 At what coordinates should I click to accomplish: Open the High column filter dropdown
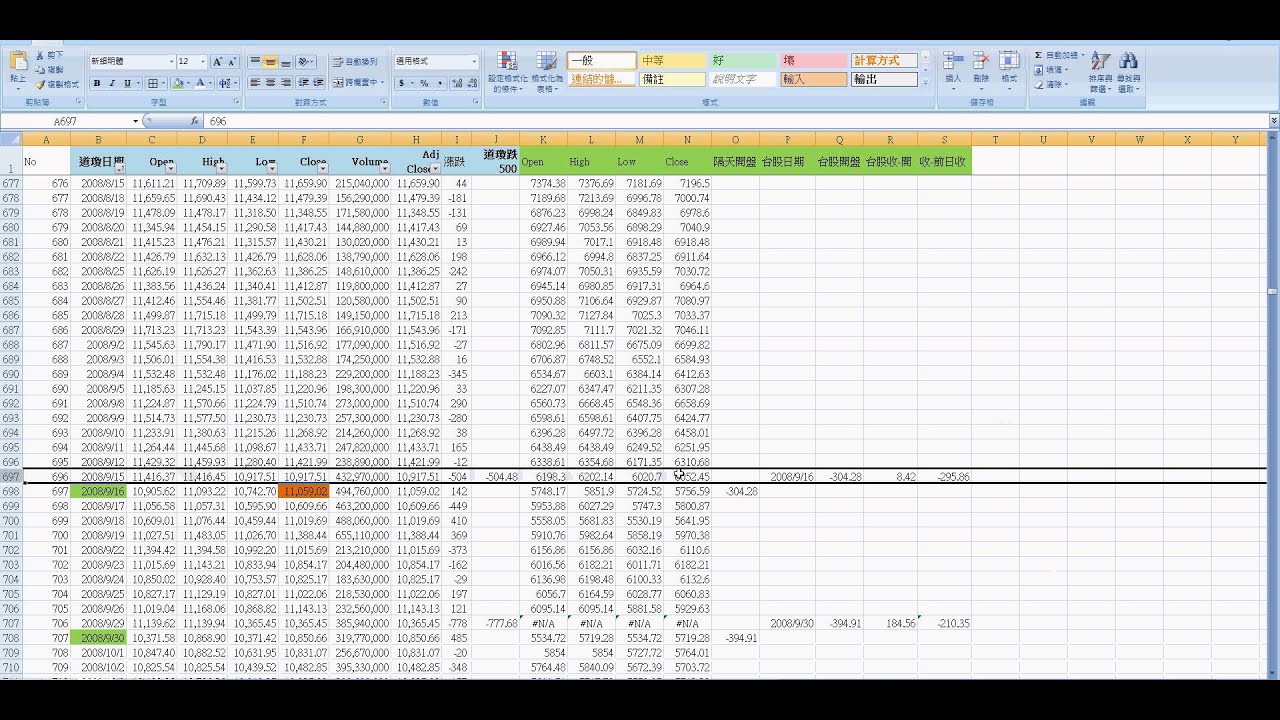point(221,168)
